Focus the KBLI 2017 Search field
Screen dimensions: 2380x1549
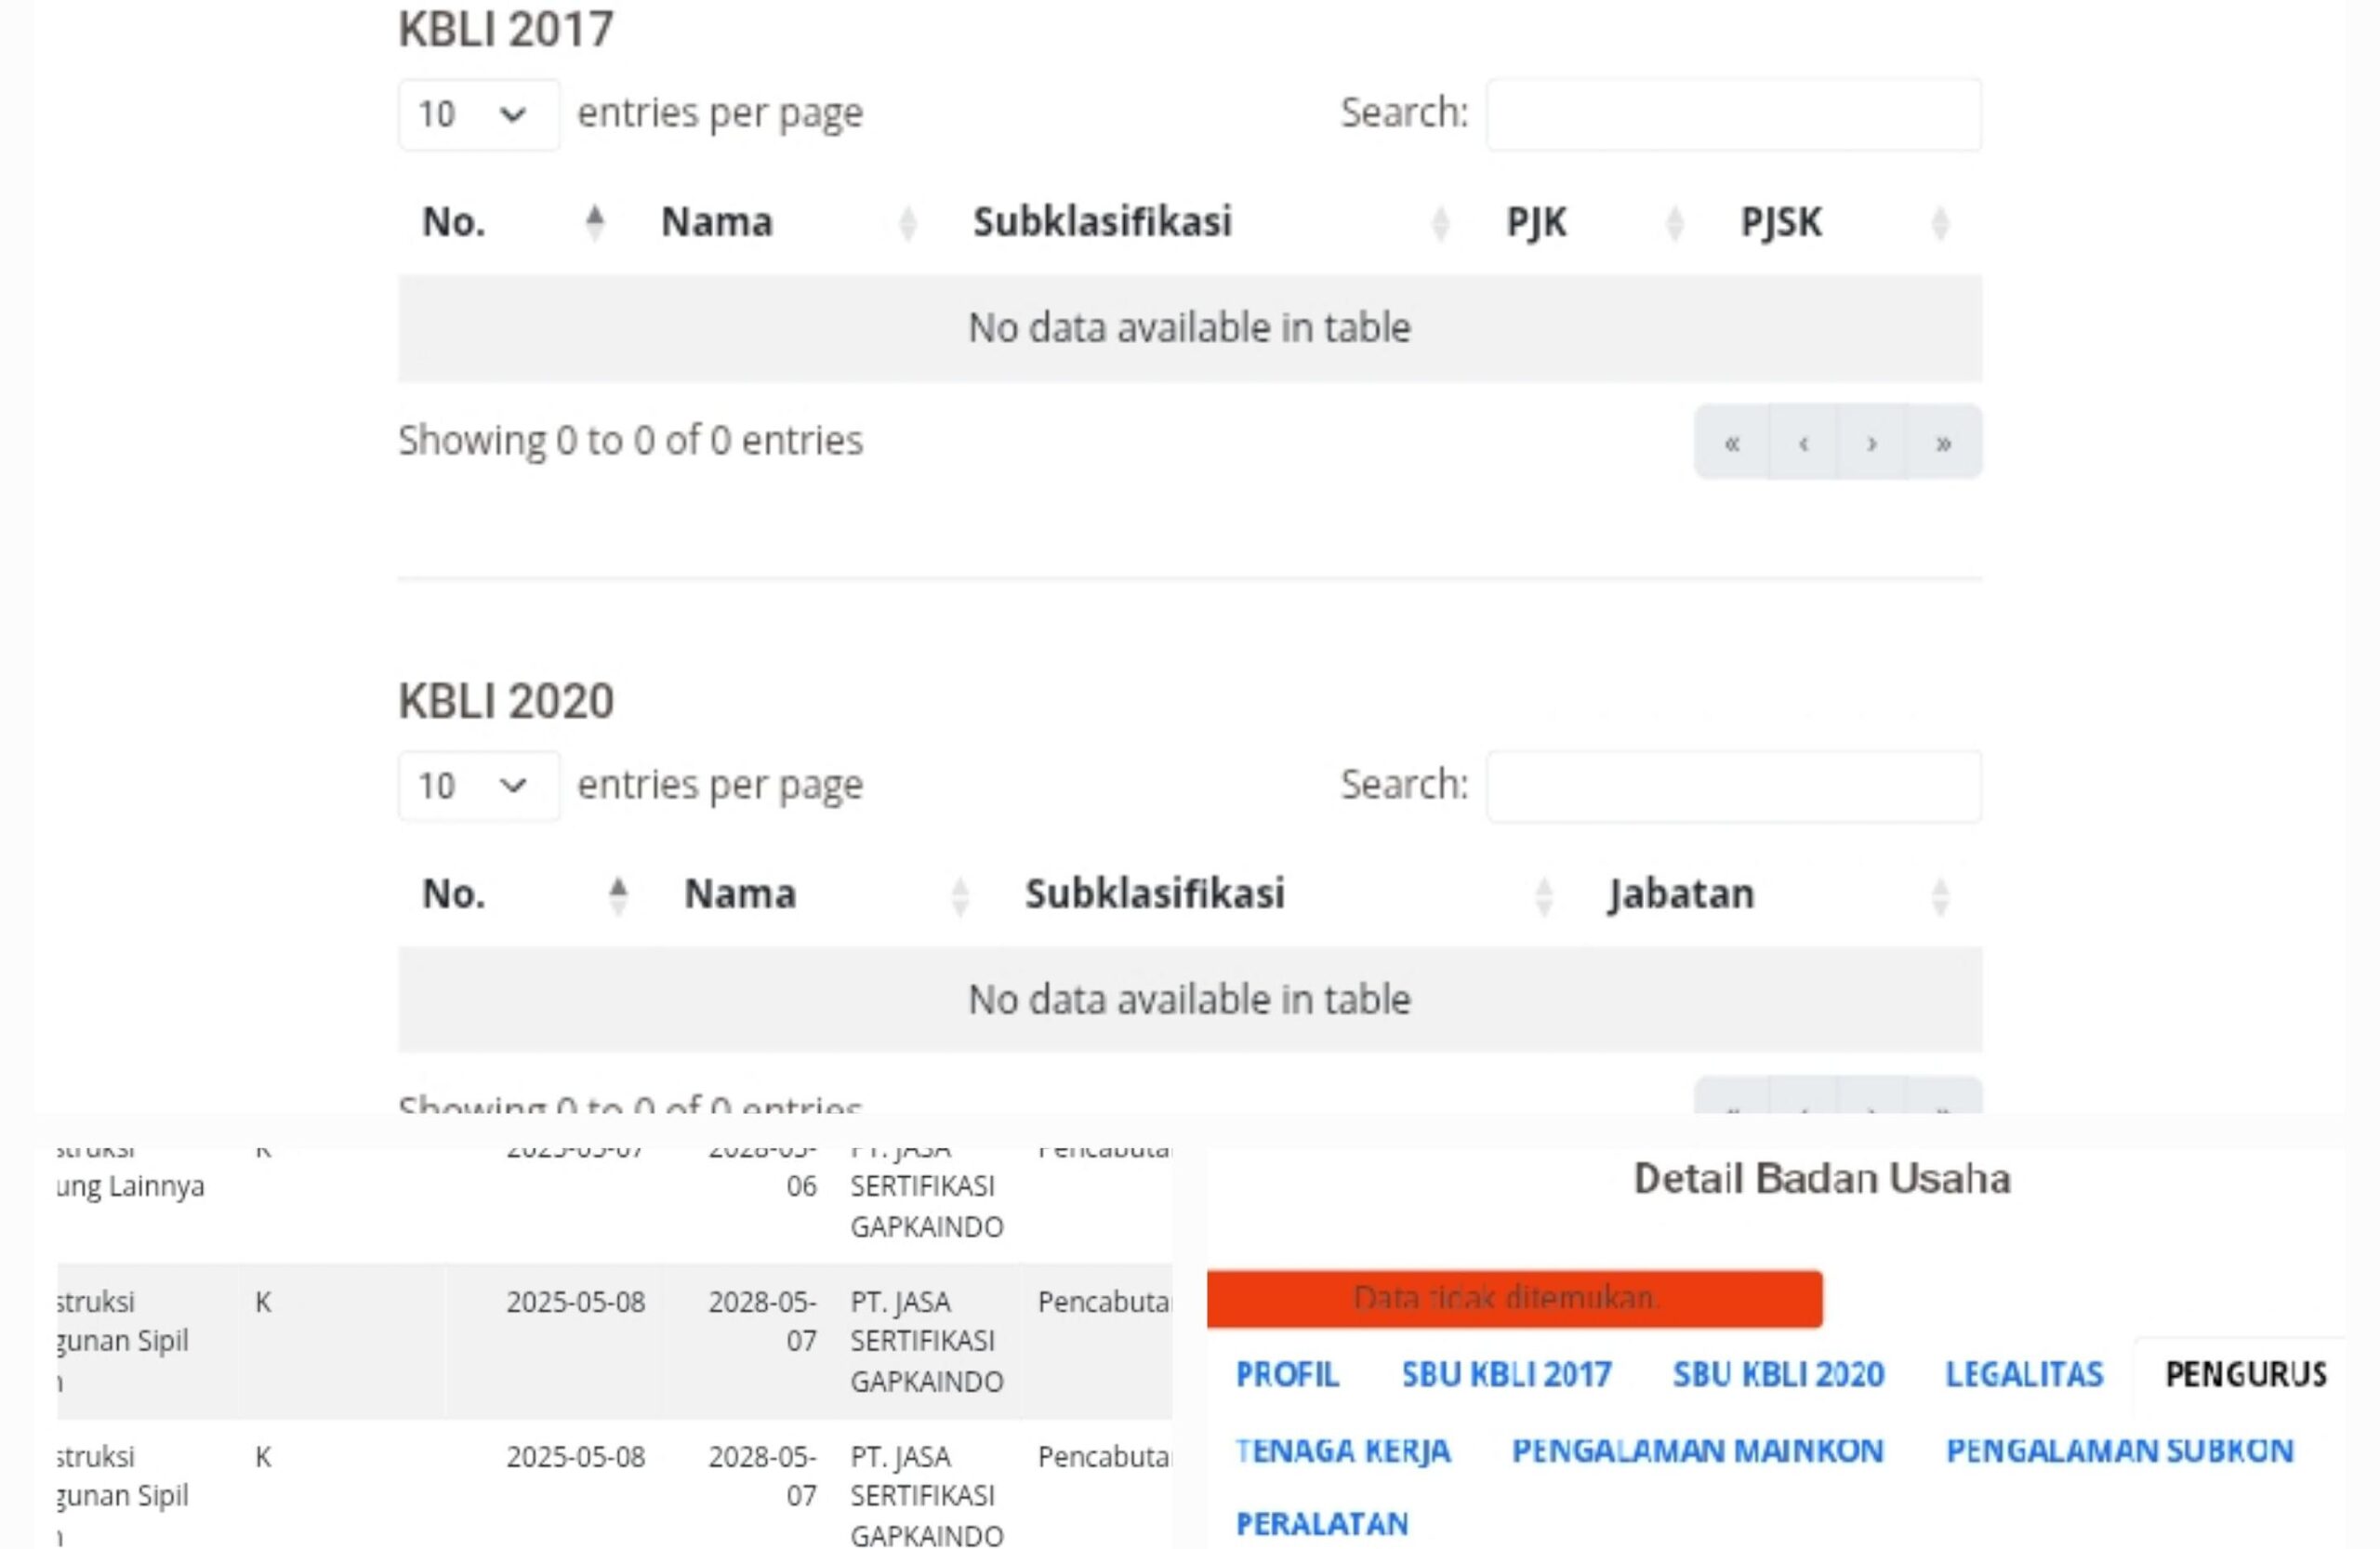pyautogui.click(x=1733, y=114)
